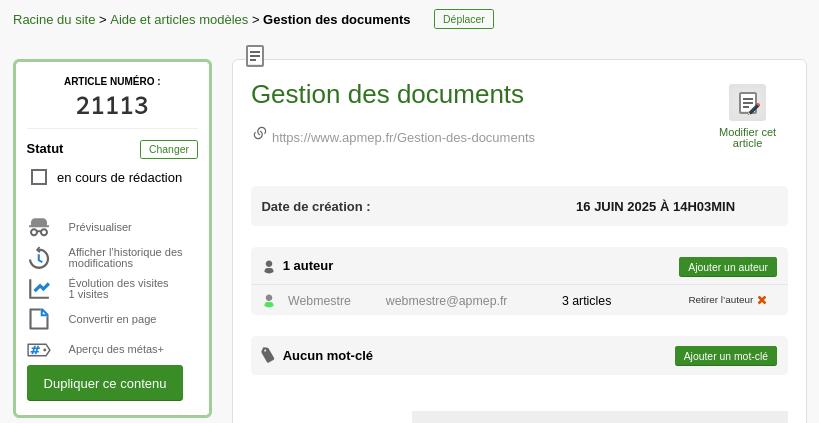This screenshot has height=423, width=819.
Task: Click the visits evolution chart icon
Action: point(39,289)
